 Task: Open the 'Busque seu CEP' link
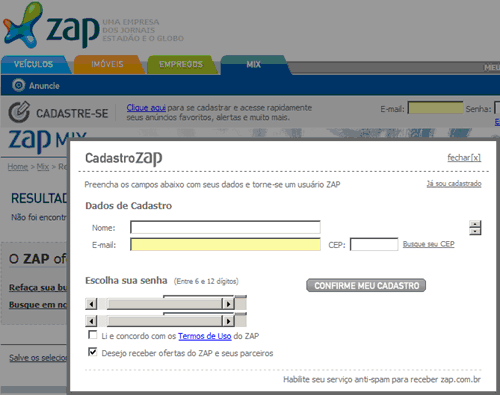(428, 244)
